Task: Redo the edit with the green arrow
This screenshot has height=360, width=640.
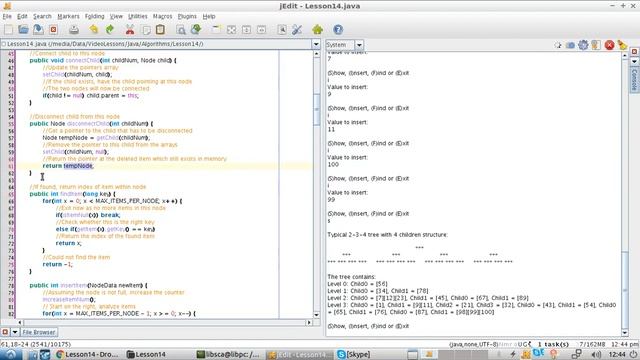Action: (x=109, y=29)
